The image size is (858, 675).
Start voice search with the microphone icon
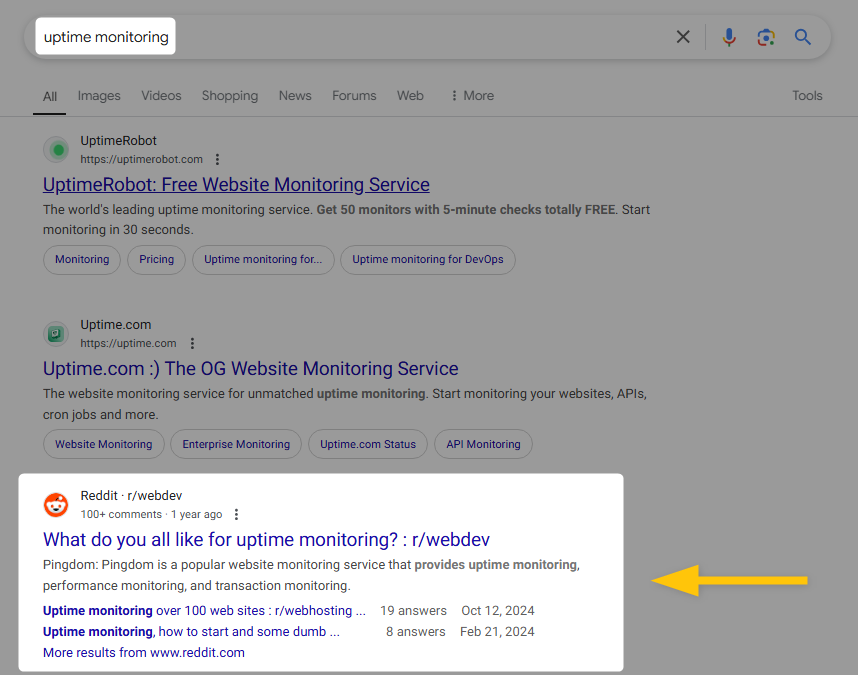click(x=728, y=37)
